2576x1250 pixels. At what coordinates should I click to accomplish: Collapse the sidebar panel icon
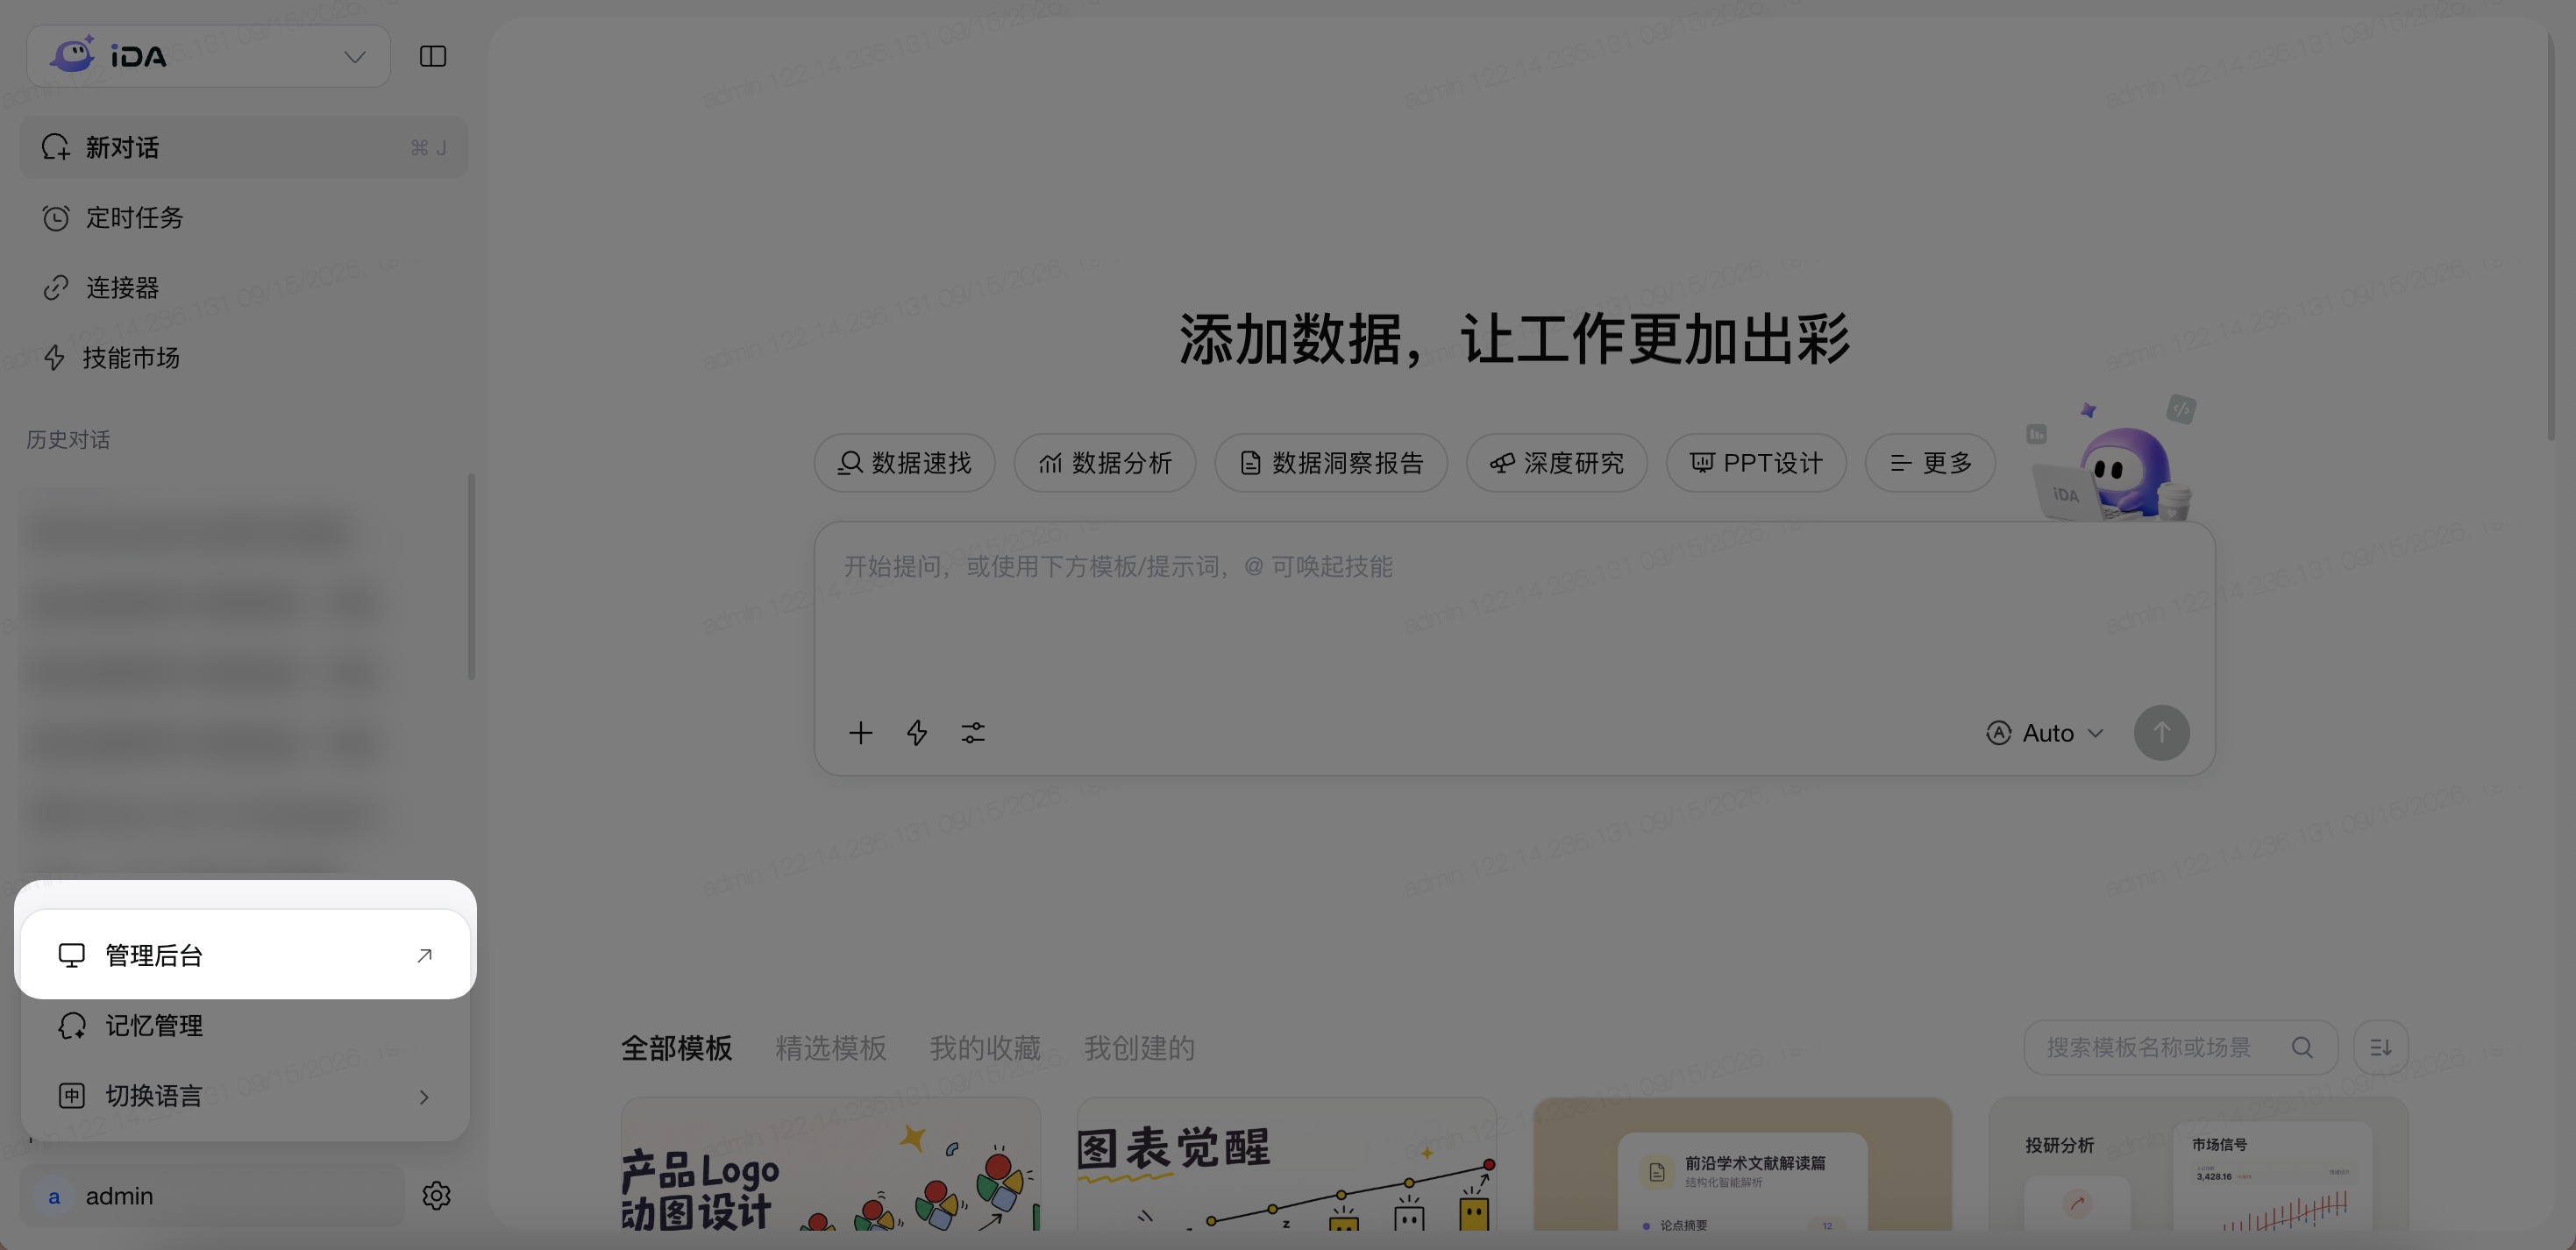432,56
